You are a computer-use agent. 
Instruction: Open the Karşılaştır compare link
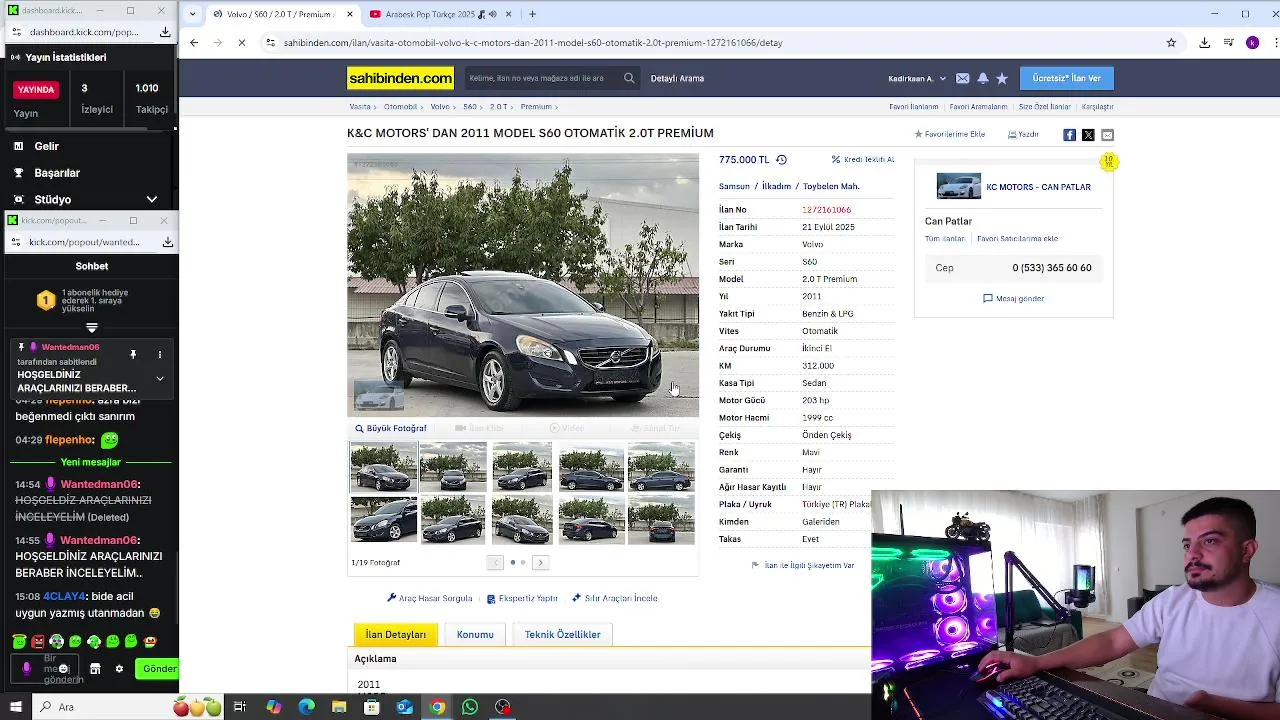(x=1097, y=106)
